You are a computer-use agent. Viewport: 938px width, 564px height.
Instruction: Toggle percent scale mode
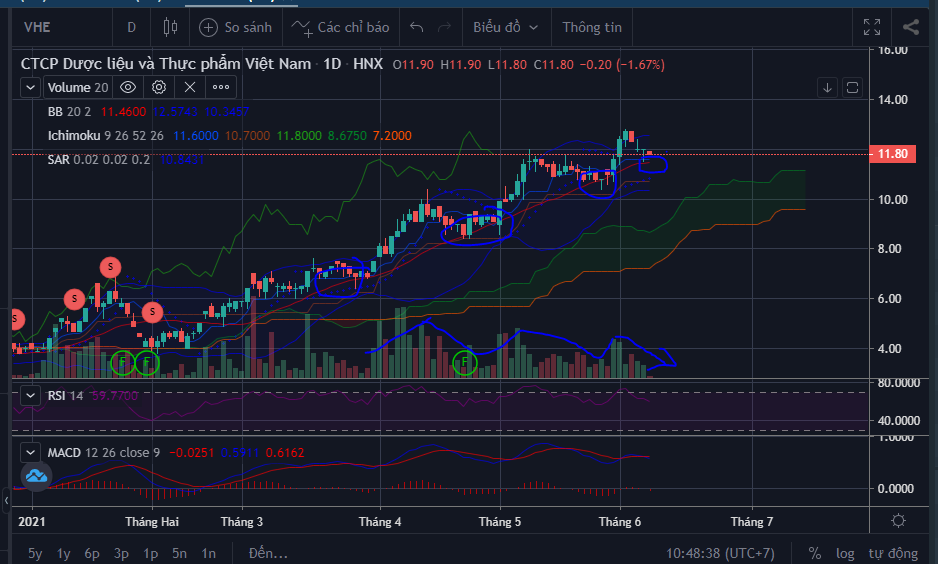[815, 553]
